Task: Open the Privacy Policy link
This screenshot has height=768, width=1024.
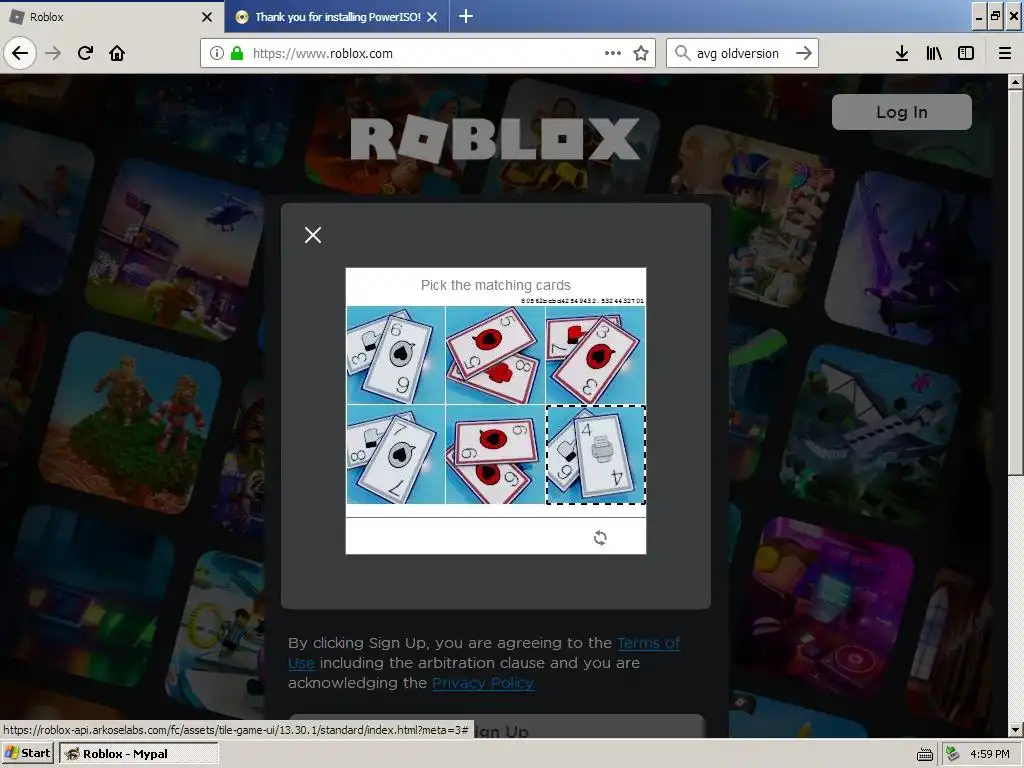Action: tap(483, 682)
